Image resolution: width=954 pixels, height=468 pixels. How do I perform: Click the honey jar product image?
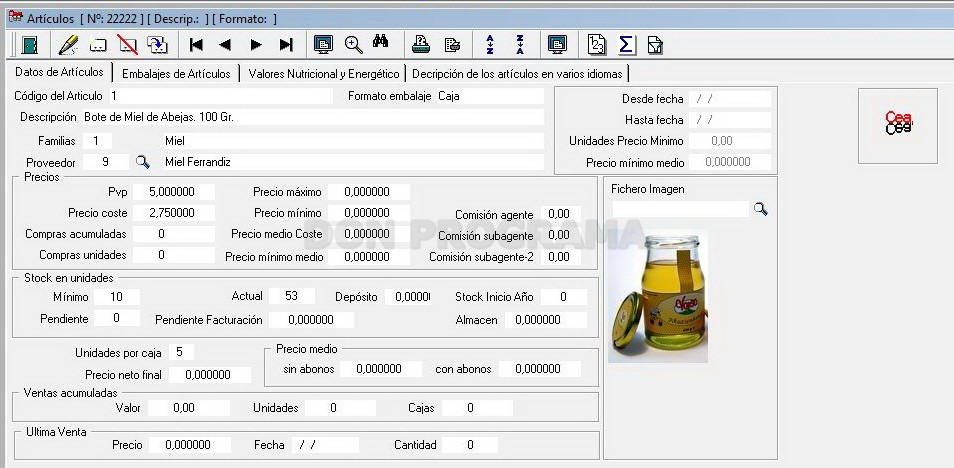(x=658, y=295)
